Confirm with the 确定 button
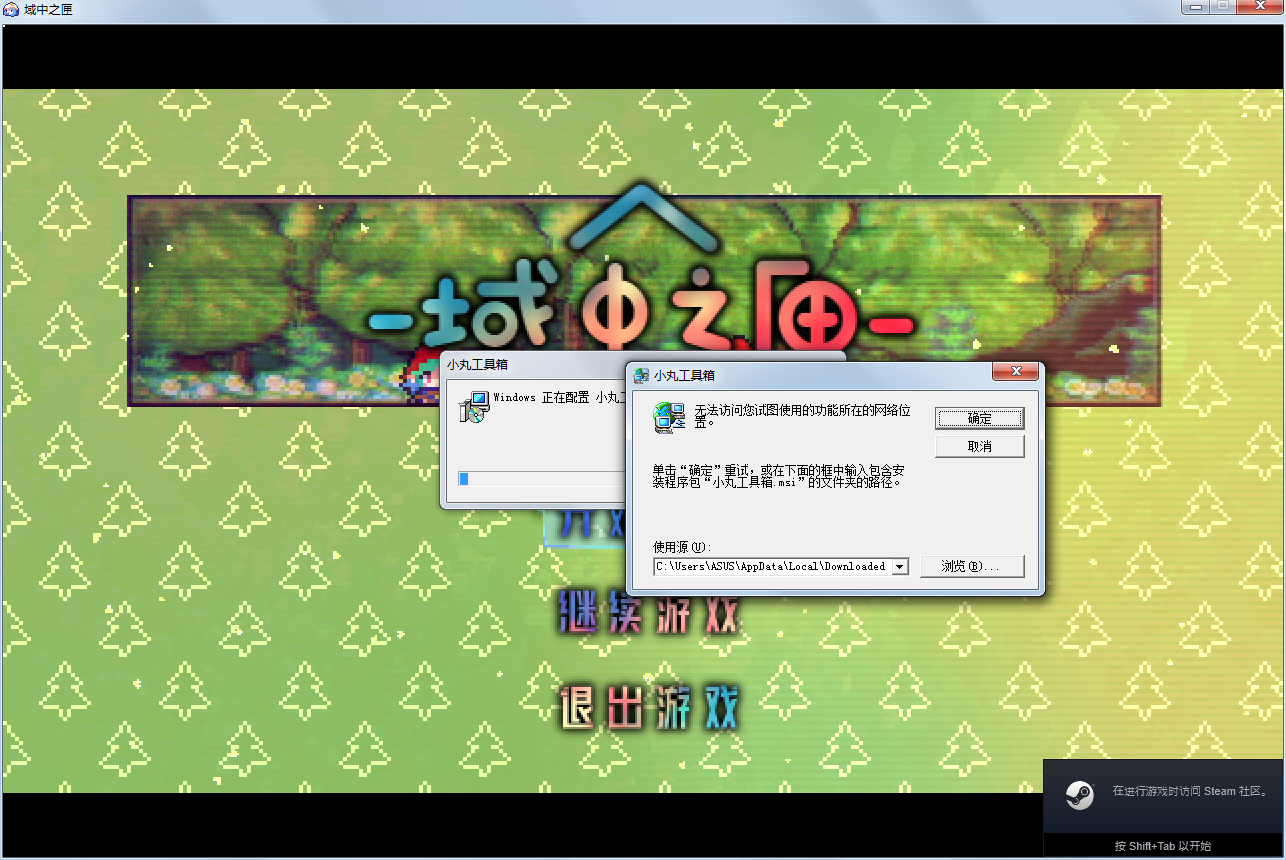Image resolution: width=1286 pixels, height=860 pixels. [x=979, y=418]
